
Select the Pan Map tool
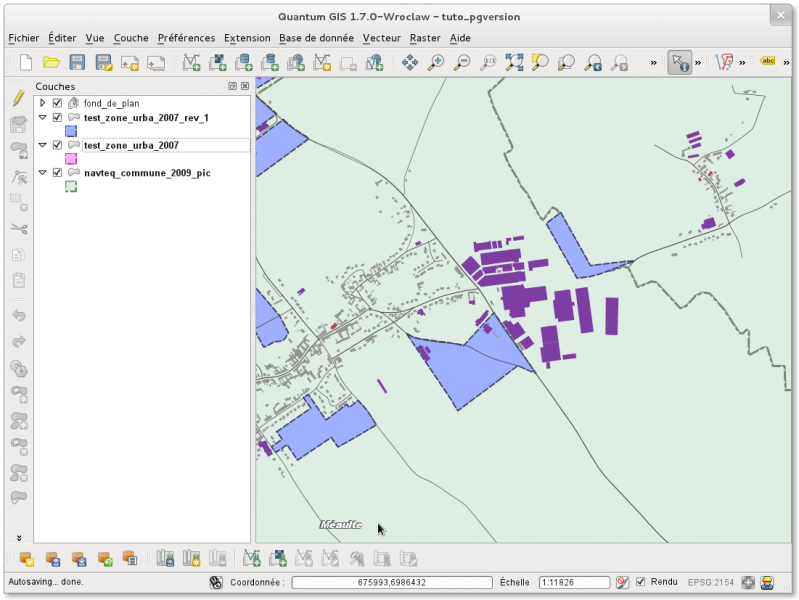tap(410, 63)
